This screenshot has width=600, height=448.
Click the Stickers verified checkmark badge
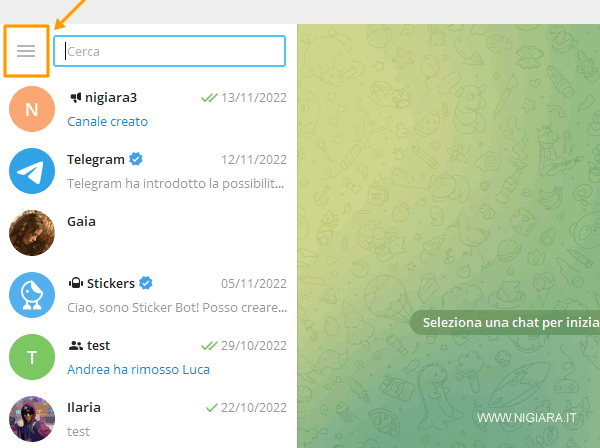[146, 283]
